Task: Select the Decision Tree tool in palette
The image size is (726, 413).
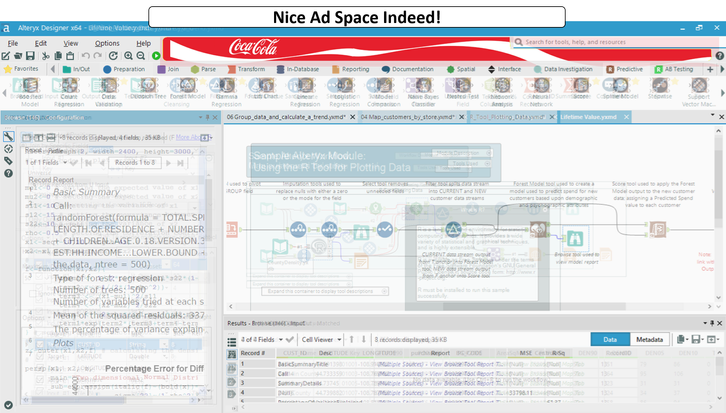Action: tap(148, 89)
